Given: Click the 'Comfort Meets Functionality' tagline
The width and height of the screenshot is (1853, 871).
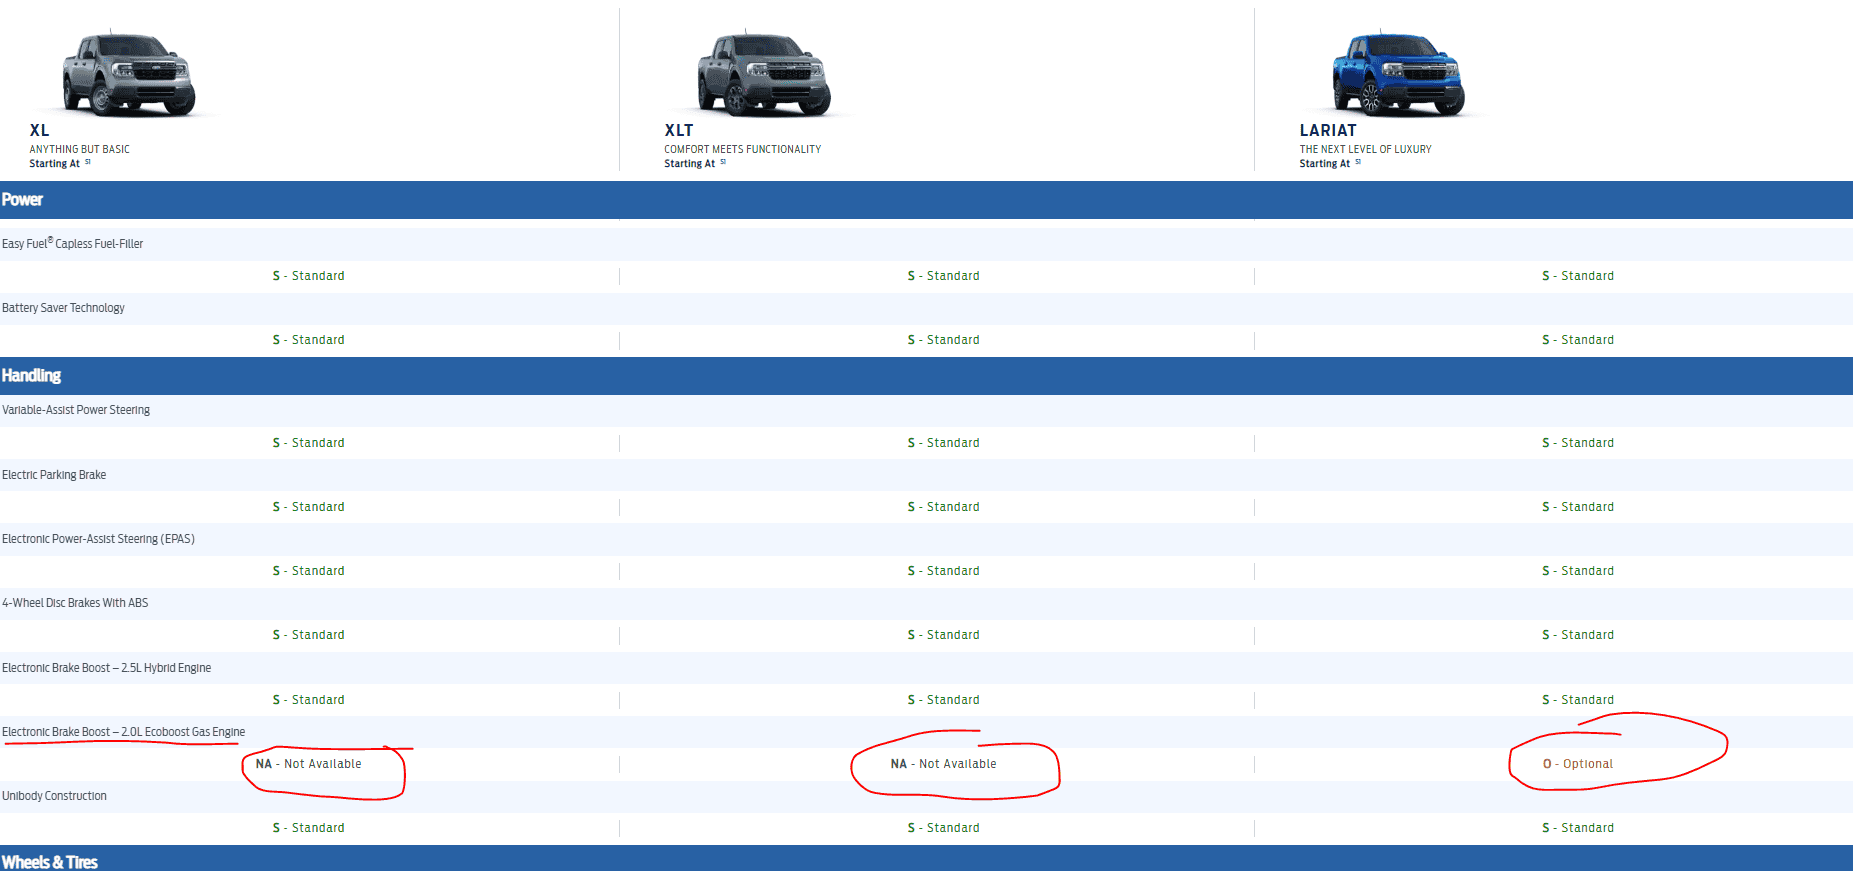Looking at the screenshot, I should point(742,149).
